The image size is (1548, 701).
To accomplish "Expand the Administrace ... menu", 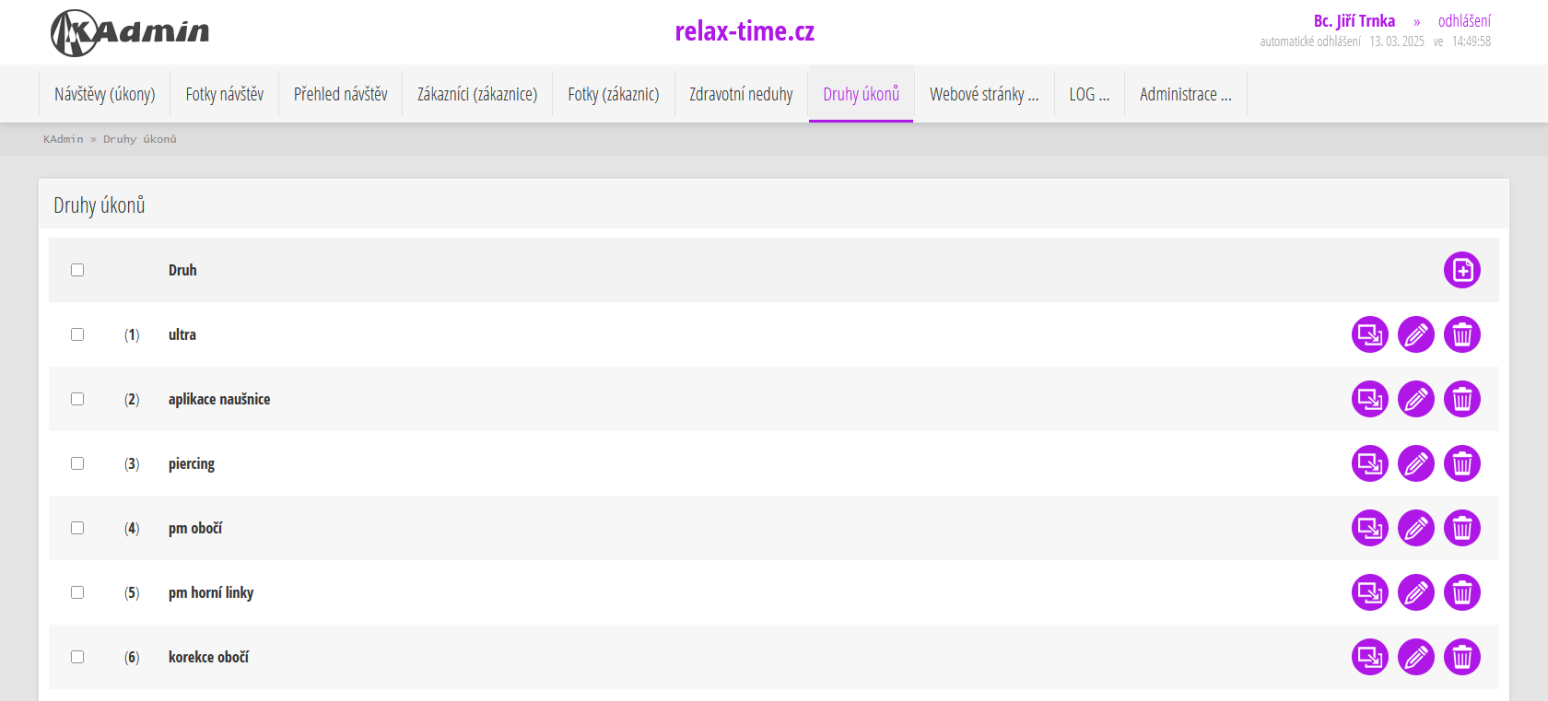I will click(1185, 95).
